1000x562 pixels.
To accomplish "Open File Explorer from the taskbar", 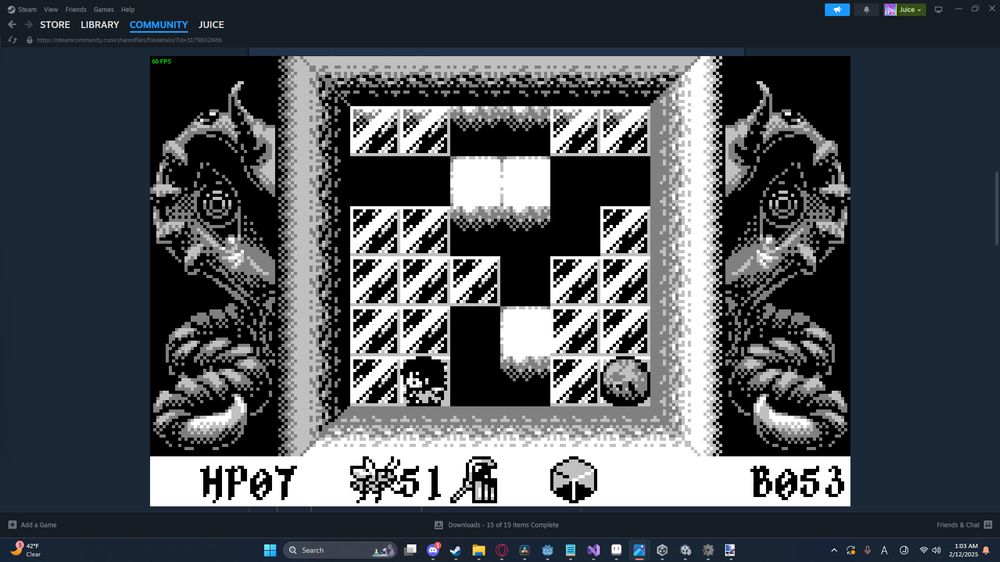I will coord(478,550).
